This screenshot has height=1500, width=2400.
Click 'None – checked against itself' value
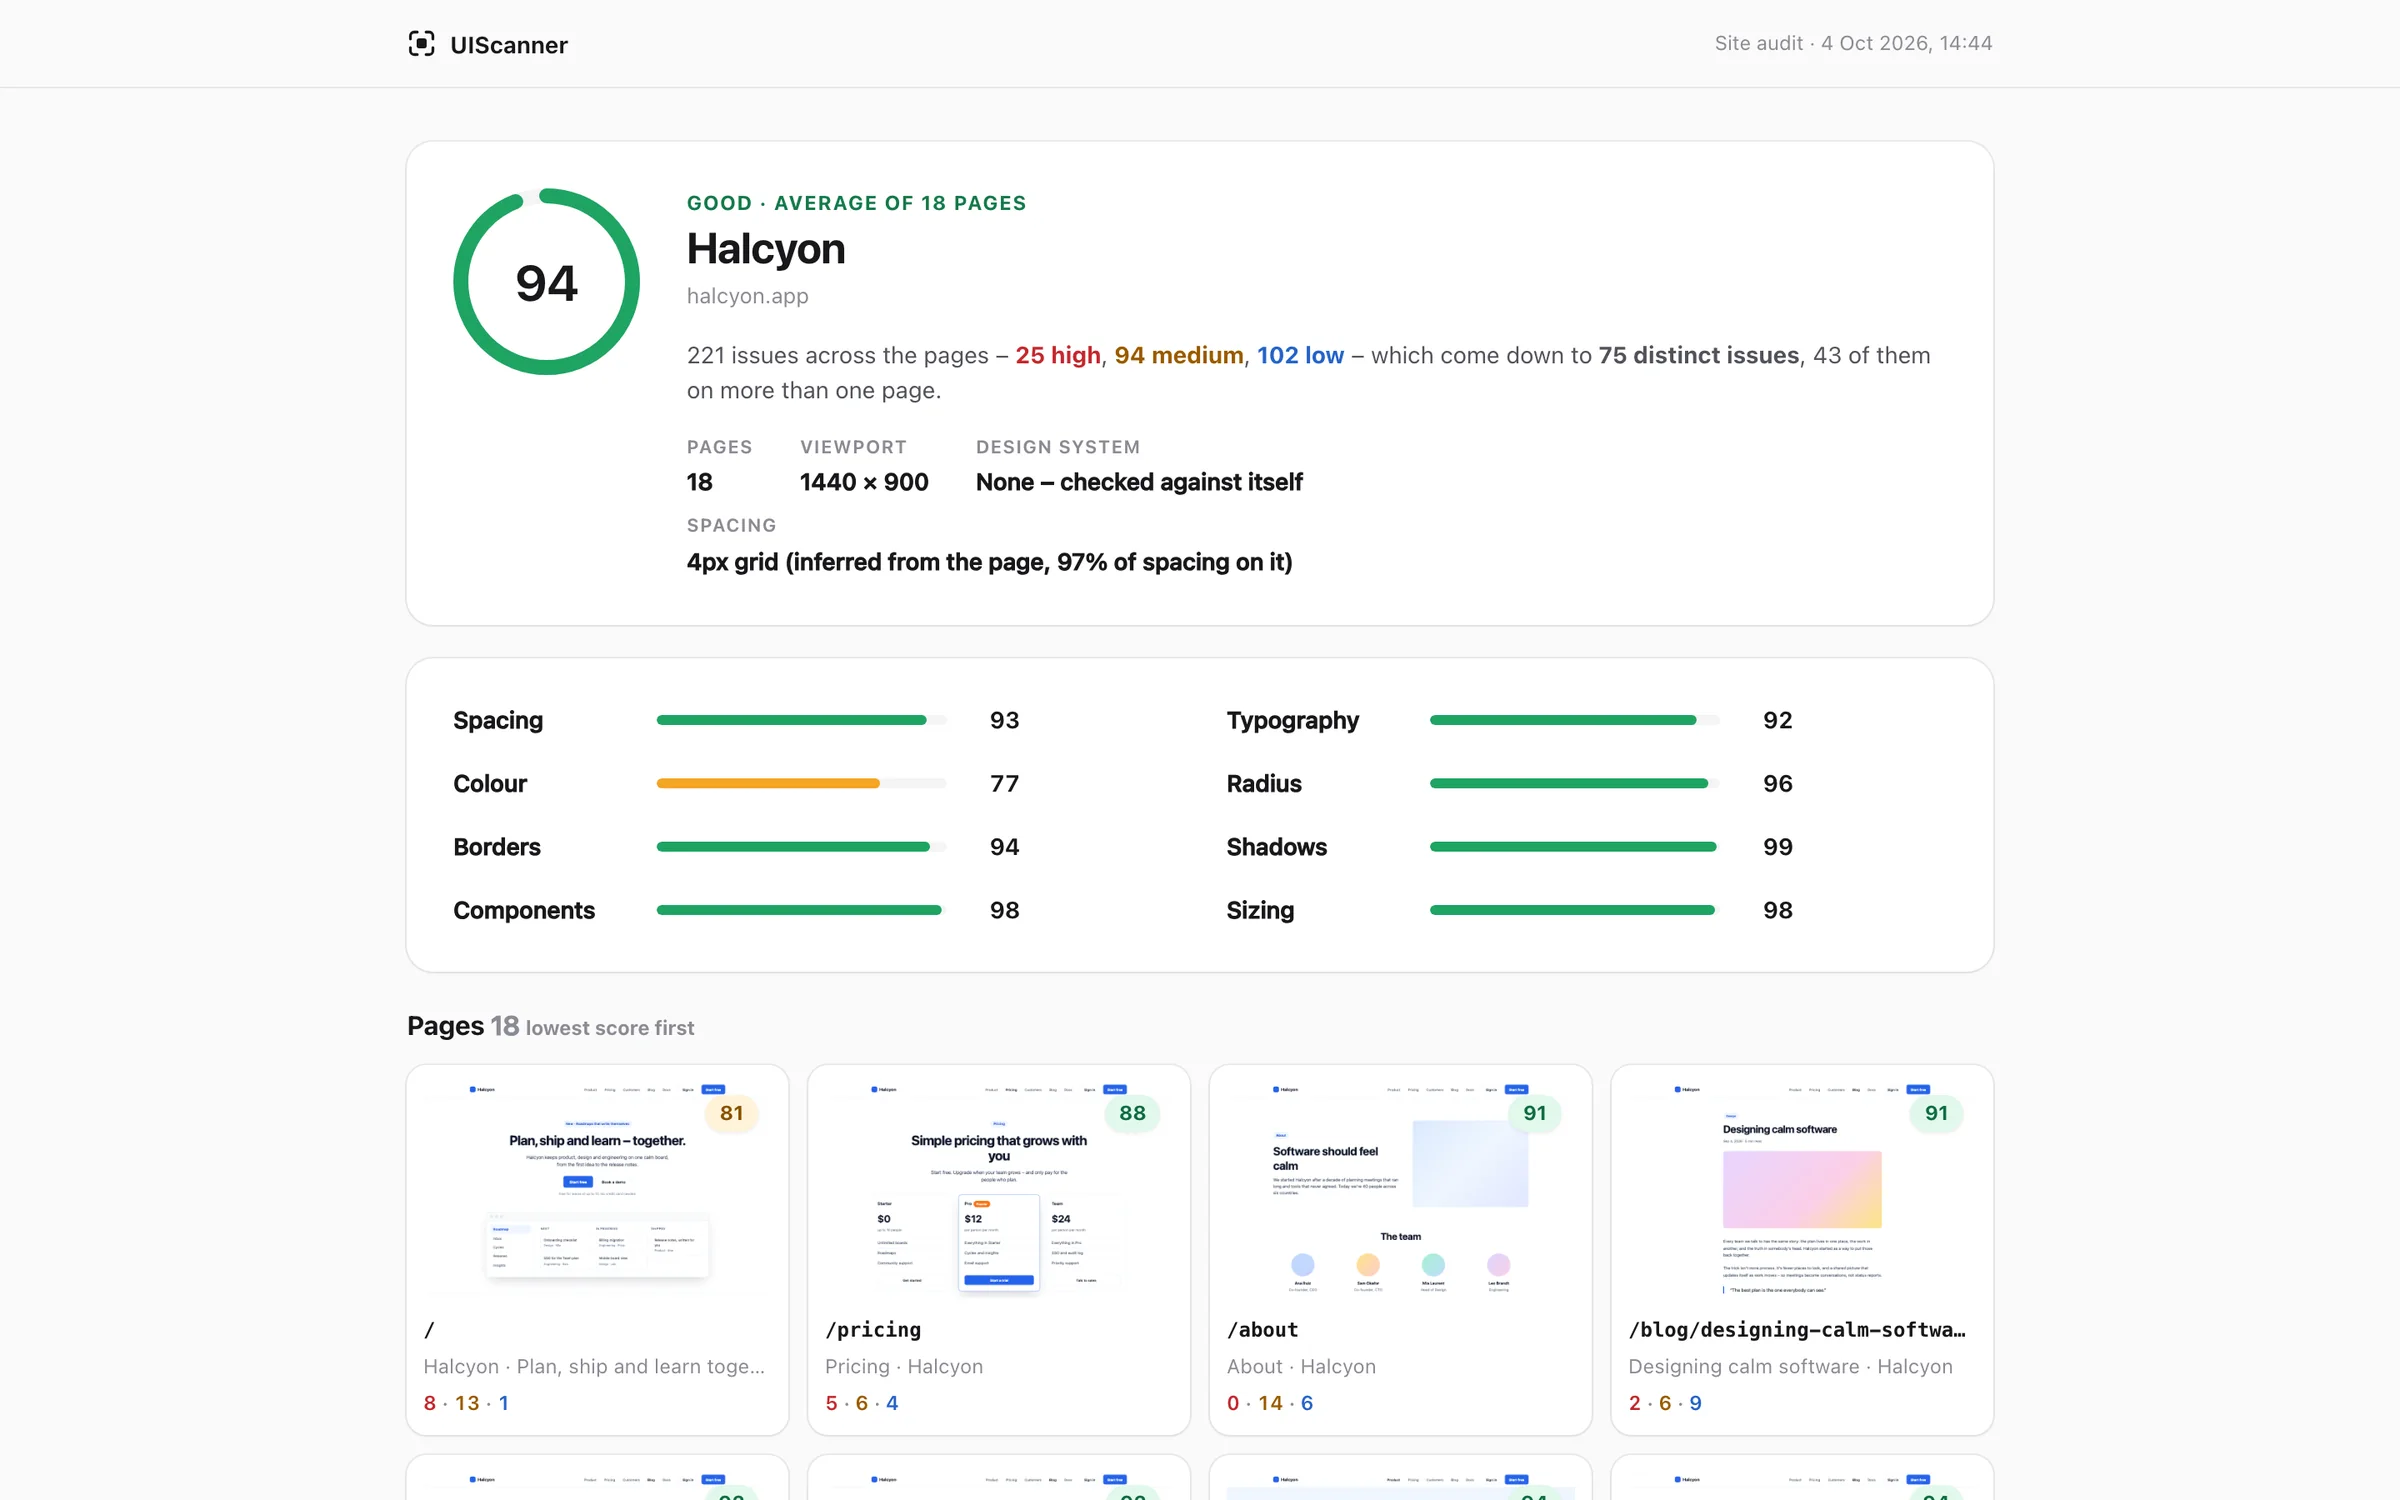point(1139,482)
